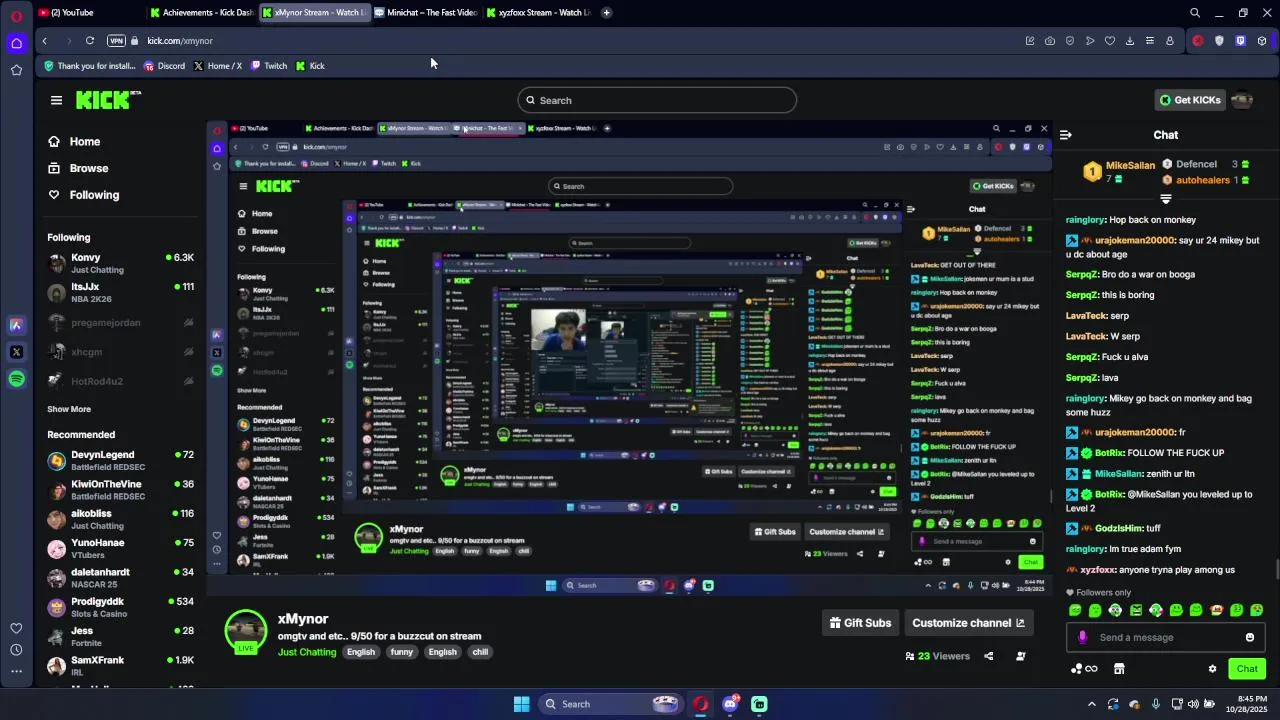This screenshot has width=1280, height=720.
Task: Open Browse in Kick sidebar
Action: pos(78,168)
